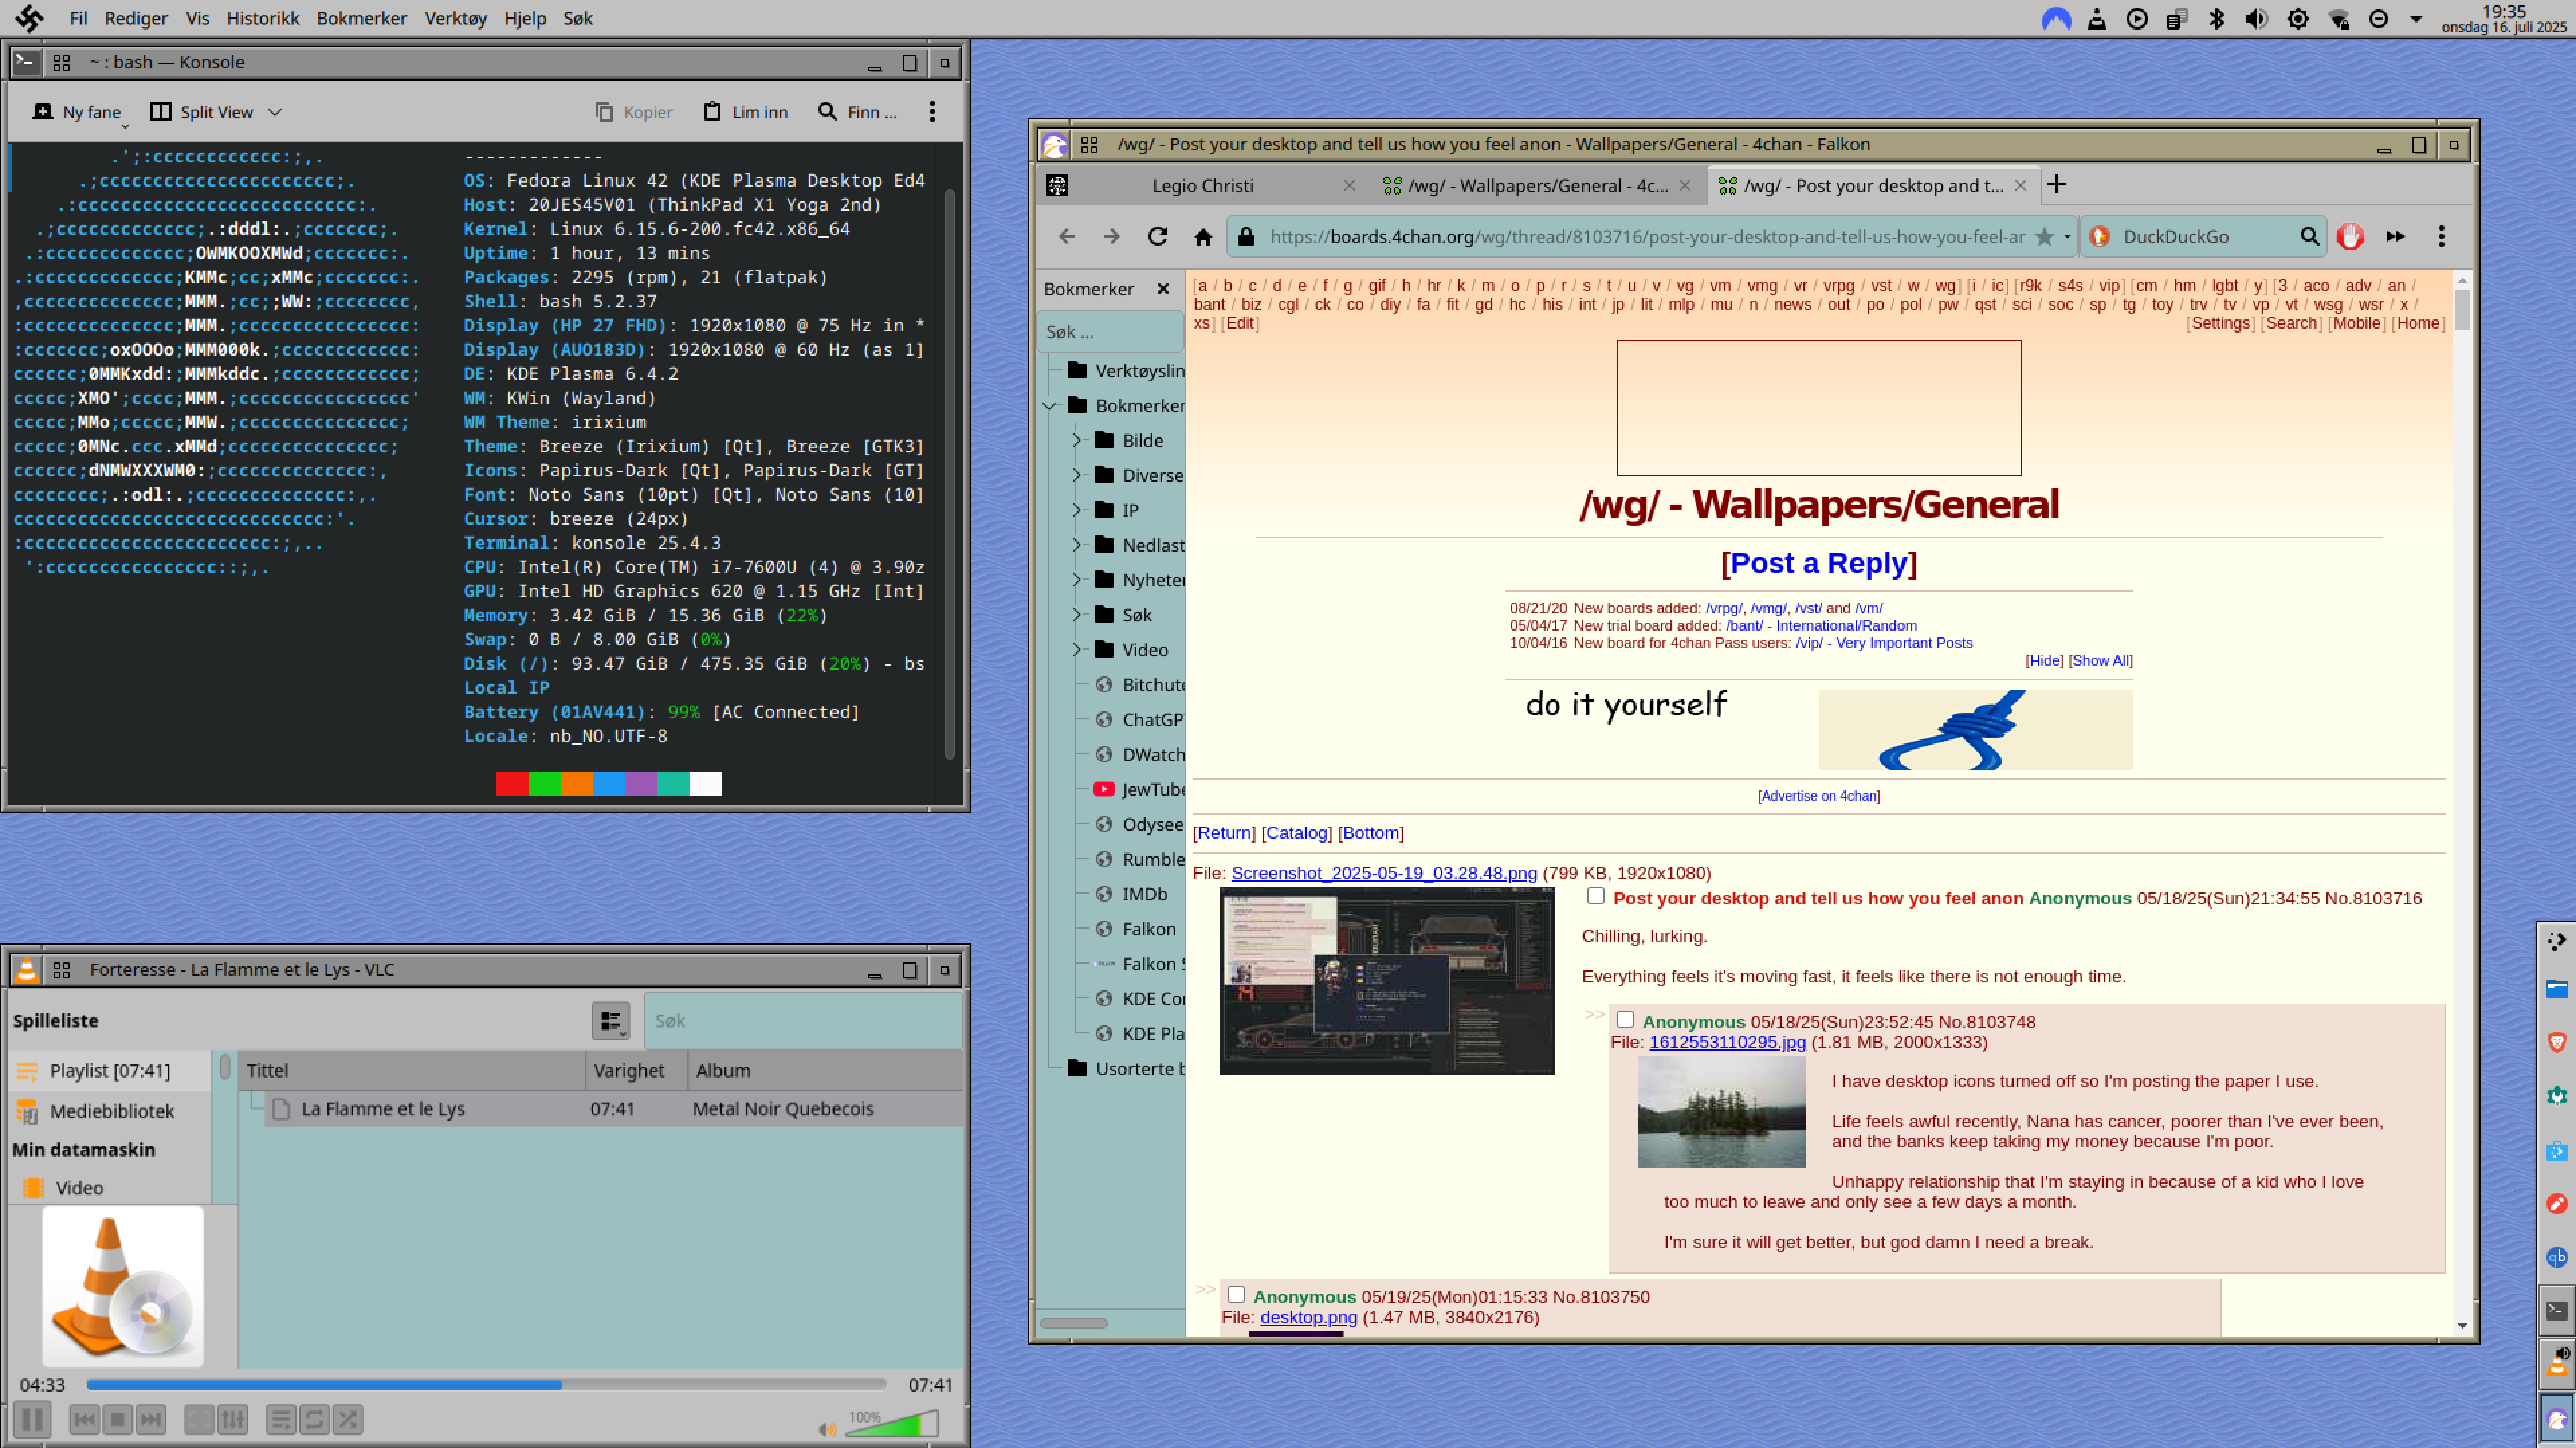Click the Post a Reply link

(x=1818, y=562)
